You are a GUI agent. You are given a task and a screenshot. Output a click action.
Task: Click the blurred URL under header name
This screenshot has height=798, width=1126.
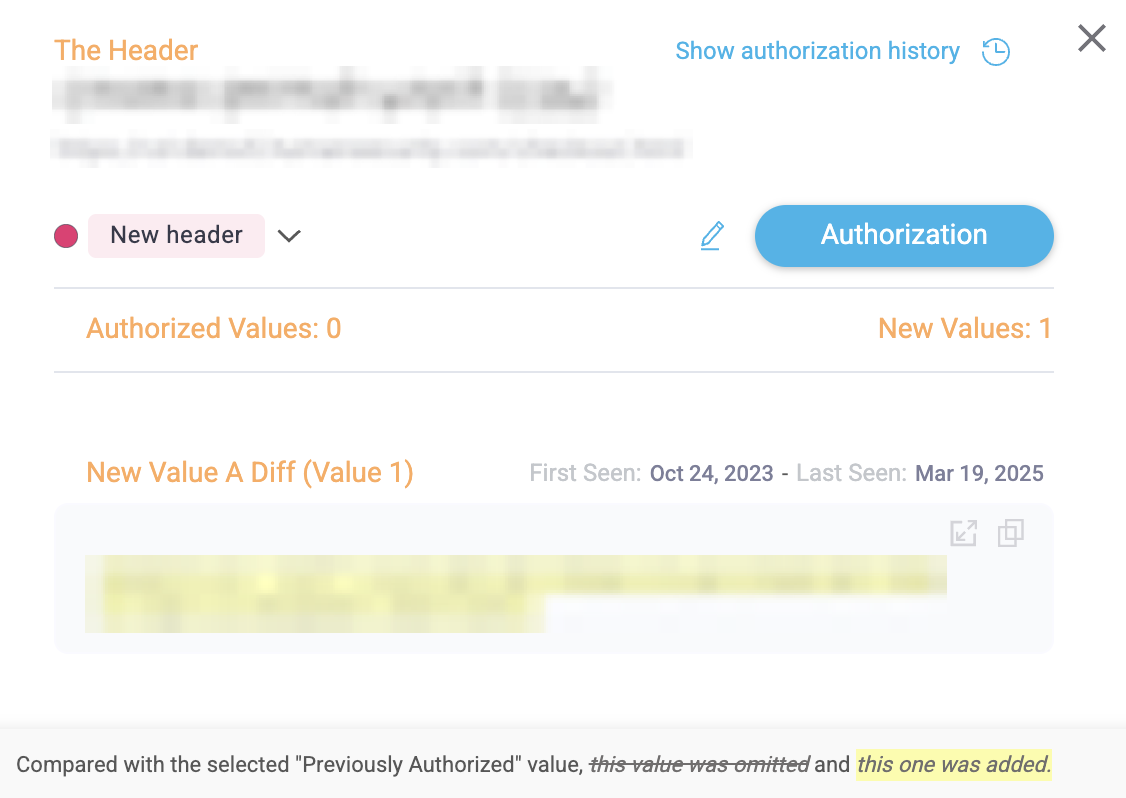[x=371, y=149]
